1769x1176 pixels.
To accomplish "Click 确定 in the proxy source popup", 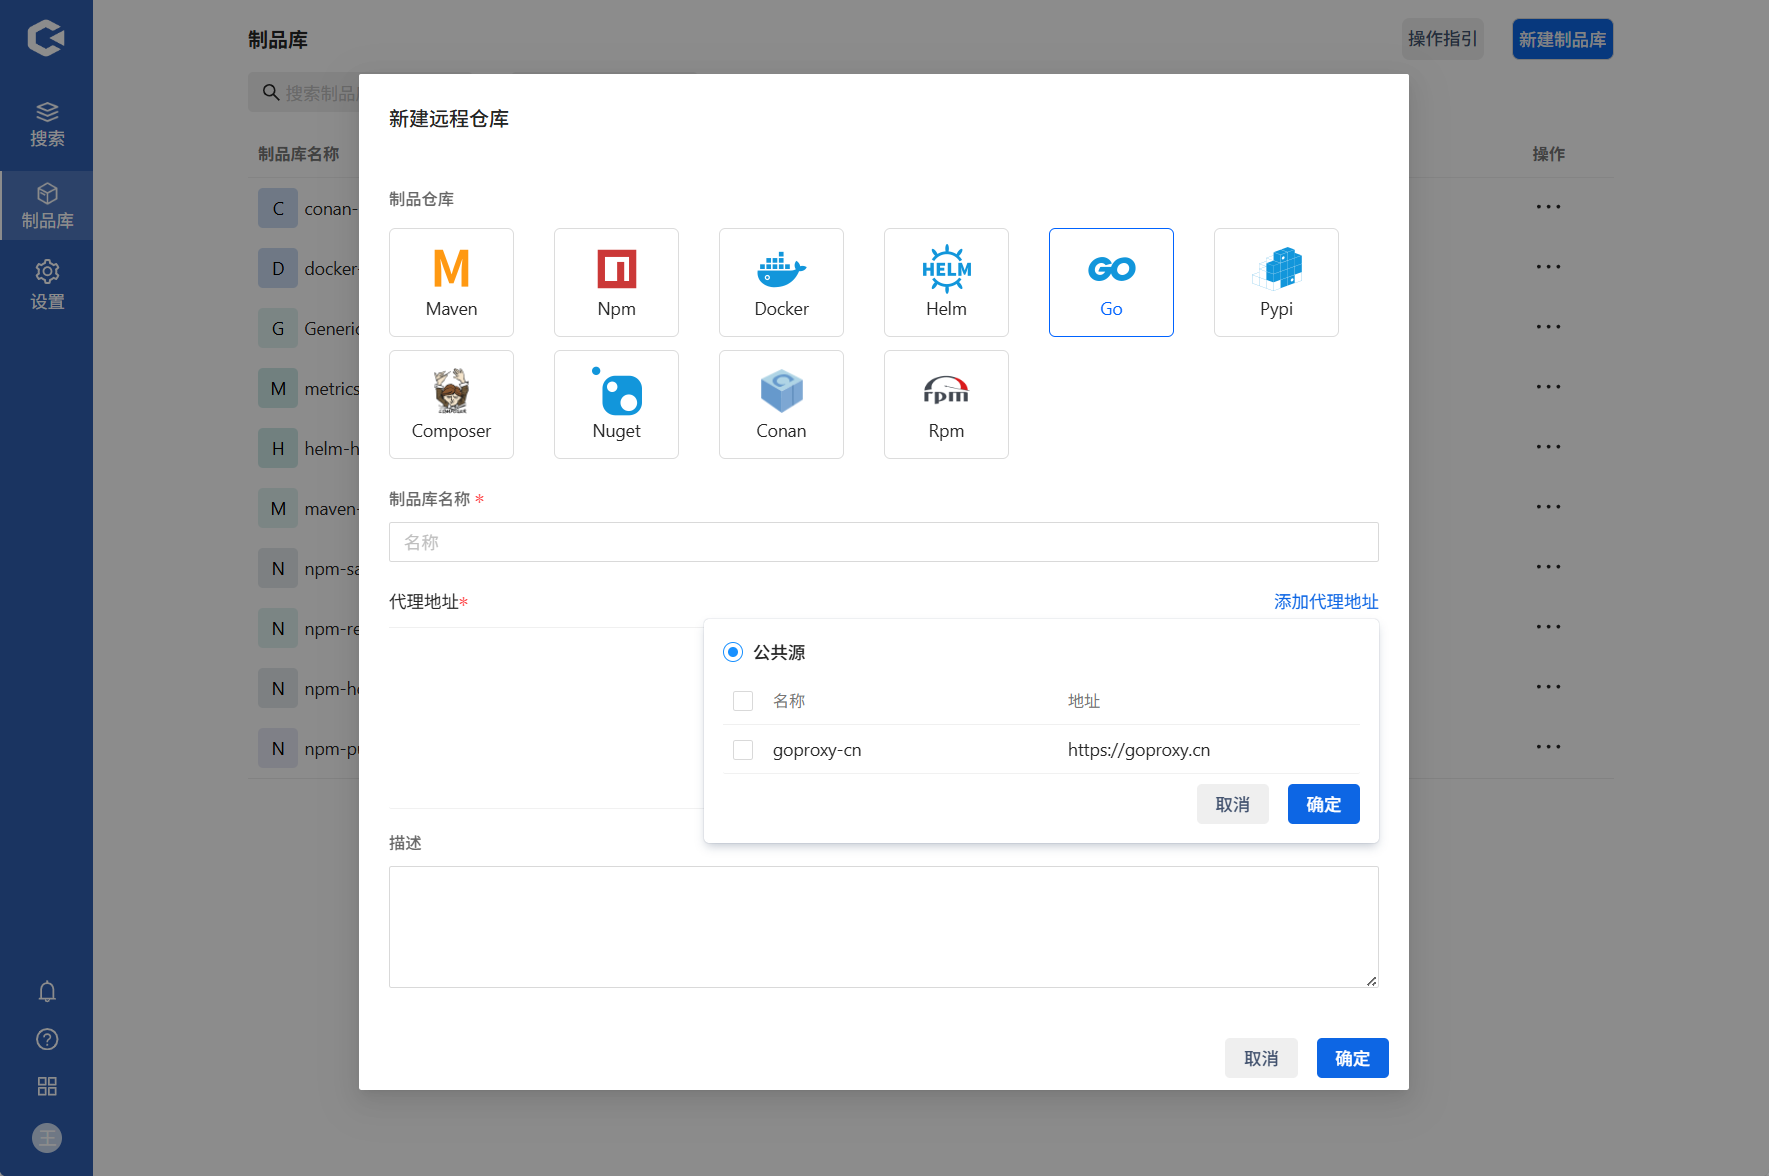I will pyautogui.click(x=1323, y=804).
